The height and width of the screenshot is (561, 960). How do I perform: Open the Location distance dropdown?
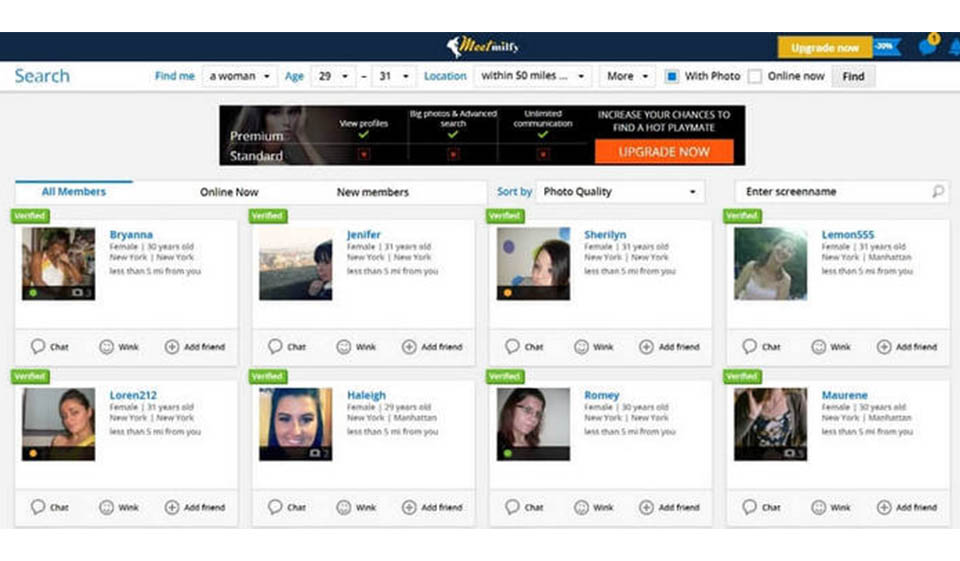pyautogui.click(x=533, y=76)
